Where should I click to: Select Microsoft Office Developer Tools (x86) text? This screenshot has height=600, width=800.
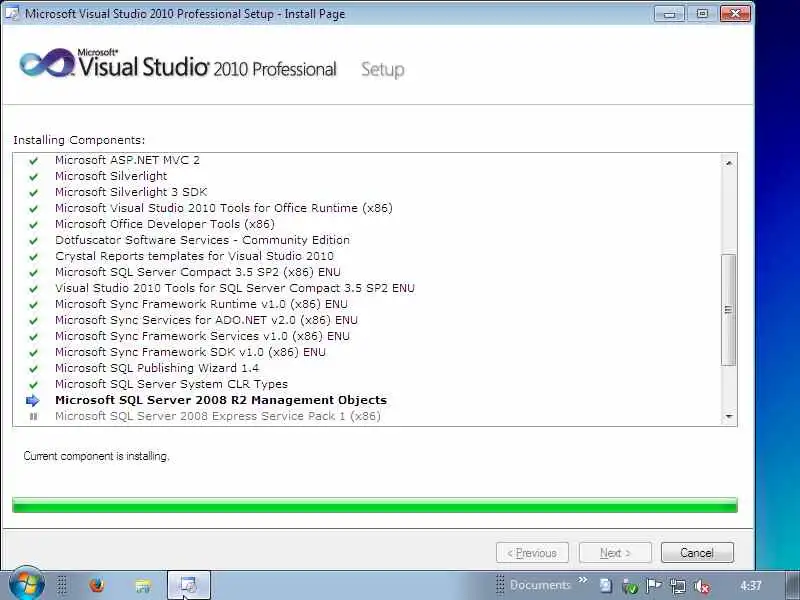pyautogui.click(x=164, y=224)
